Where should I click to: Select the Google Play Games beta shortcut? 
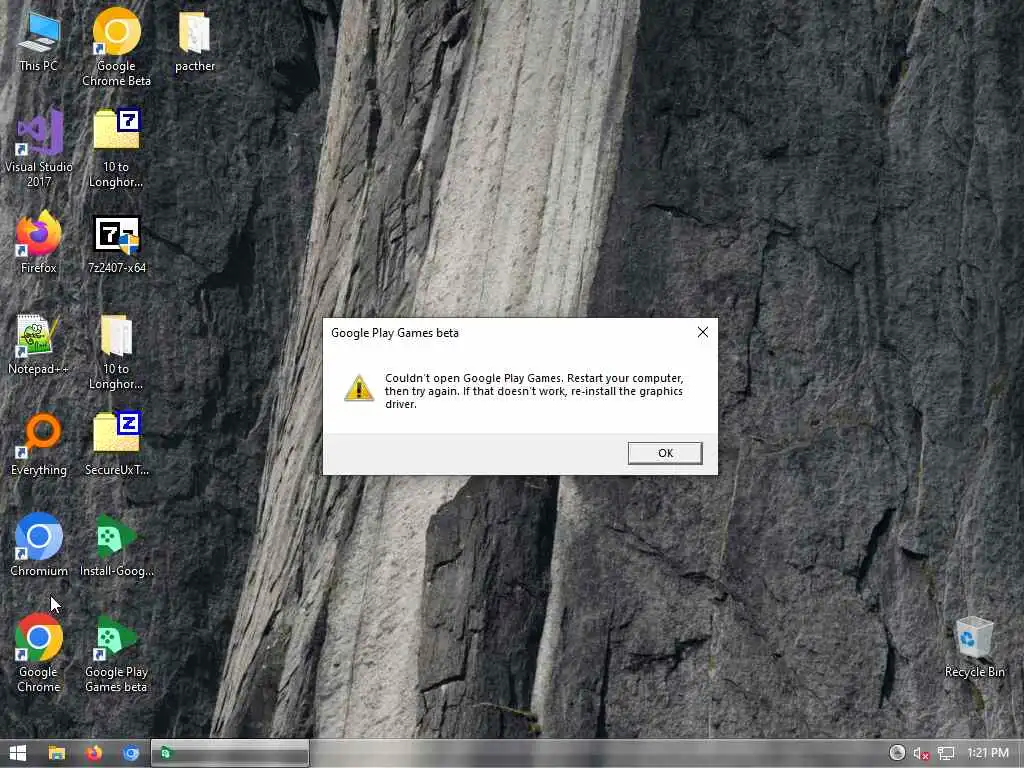[x=116, y=652]
